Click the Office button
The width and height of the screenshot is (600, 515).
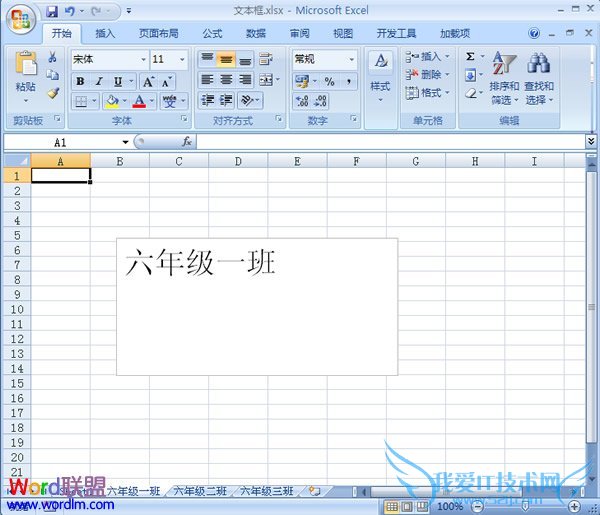21,19
